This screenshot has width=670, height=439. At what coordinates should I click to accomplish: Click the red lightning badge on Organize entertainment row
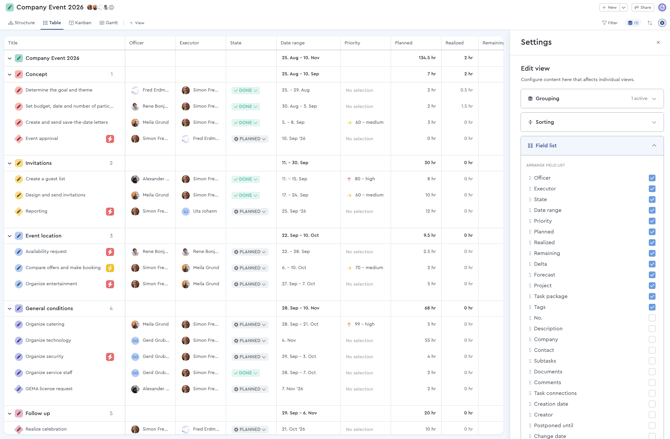click(110, 284)
